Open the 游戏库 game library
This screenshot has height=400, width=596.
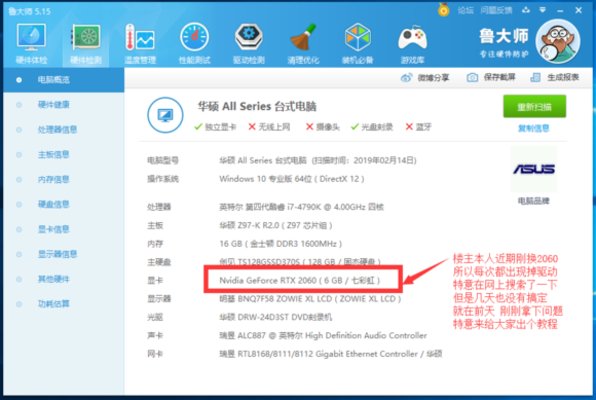point(412,43)
